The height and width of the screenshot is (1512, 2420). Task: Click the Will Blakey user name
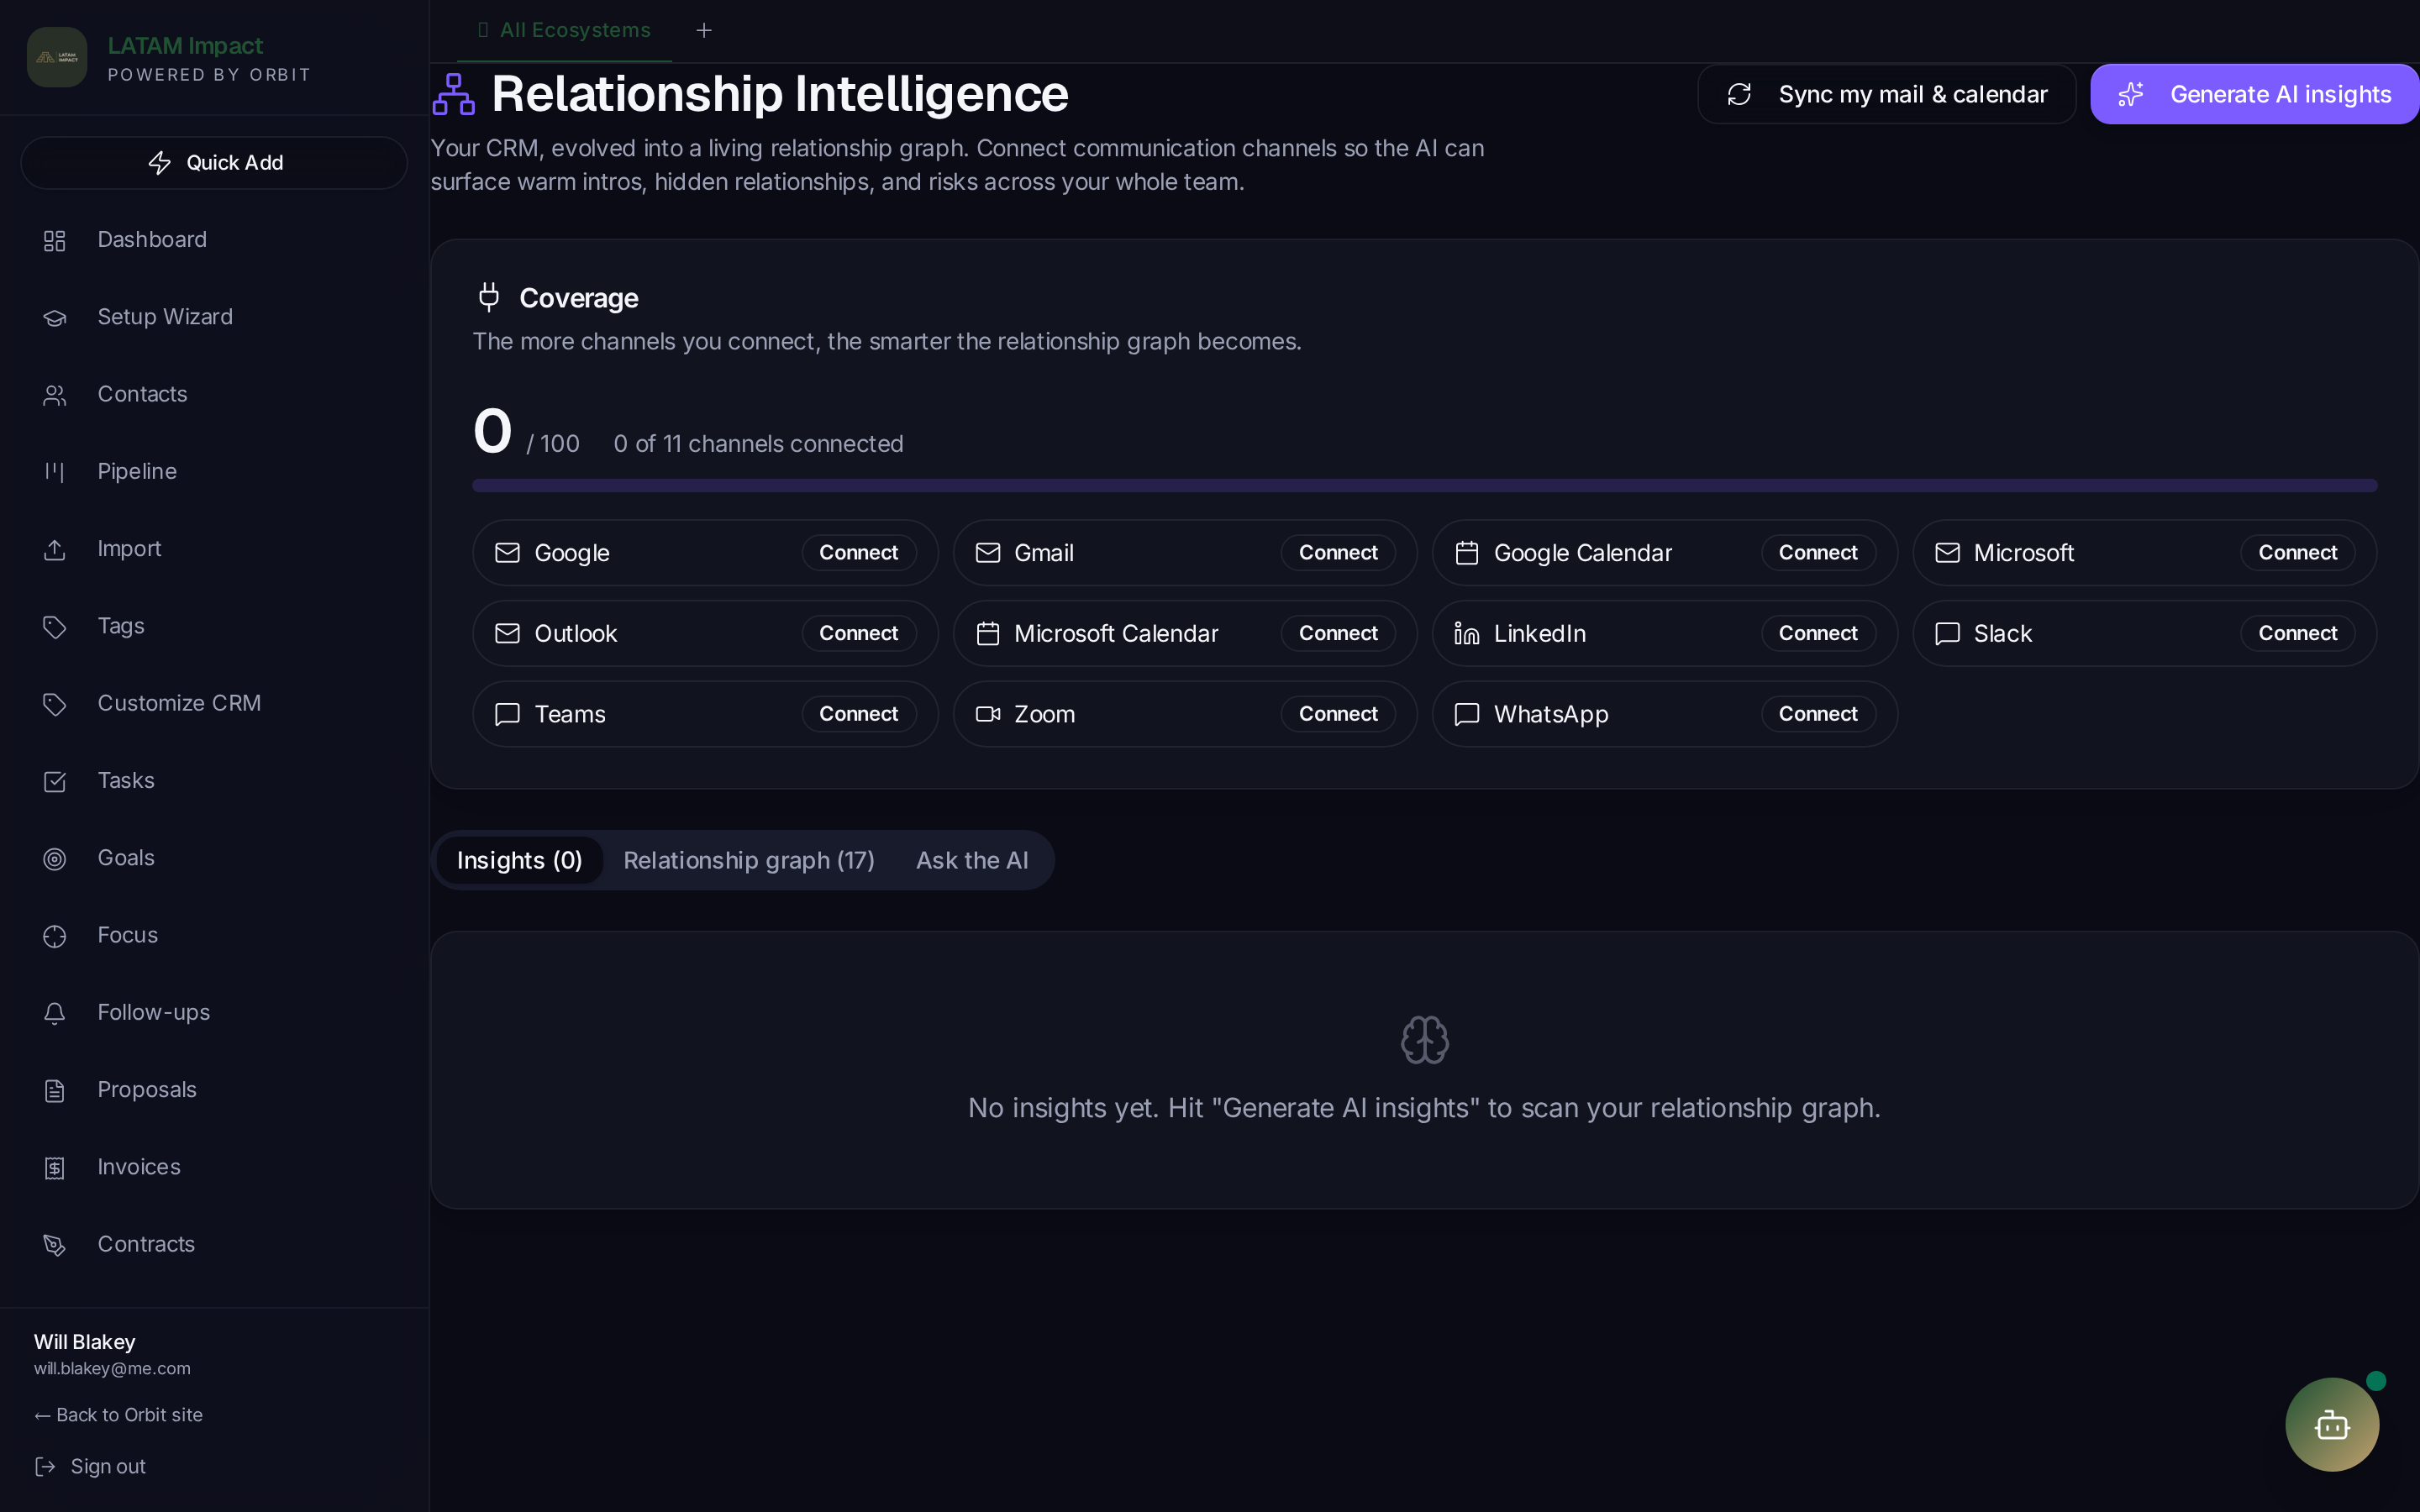click(x=84, y=1342)
